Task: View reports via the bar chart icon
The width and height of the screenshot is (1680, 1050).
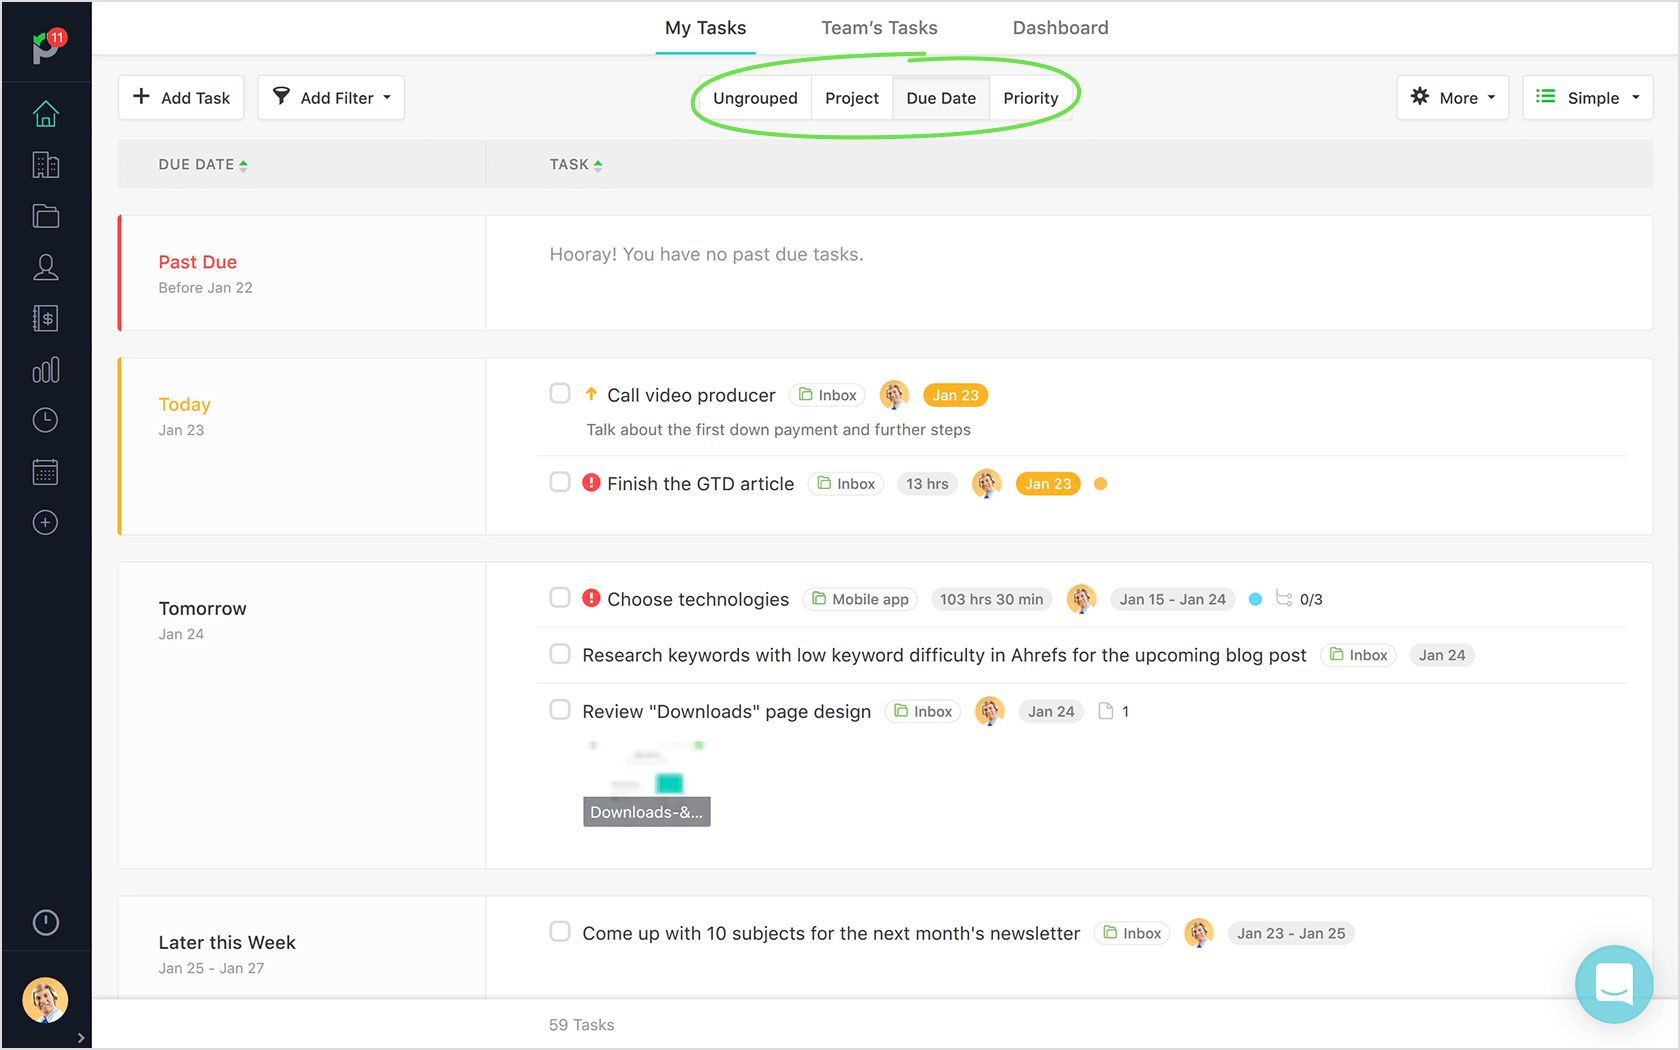Action: (x=46, y=370)
